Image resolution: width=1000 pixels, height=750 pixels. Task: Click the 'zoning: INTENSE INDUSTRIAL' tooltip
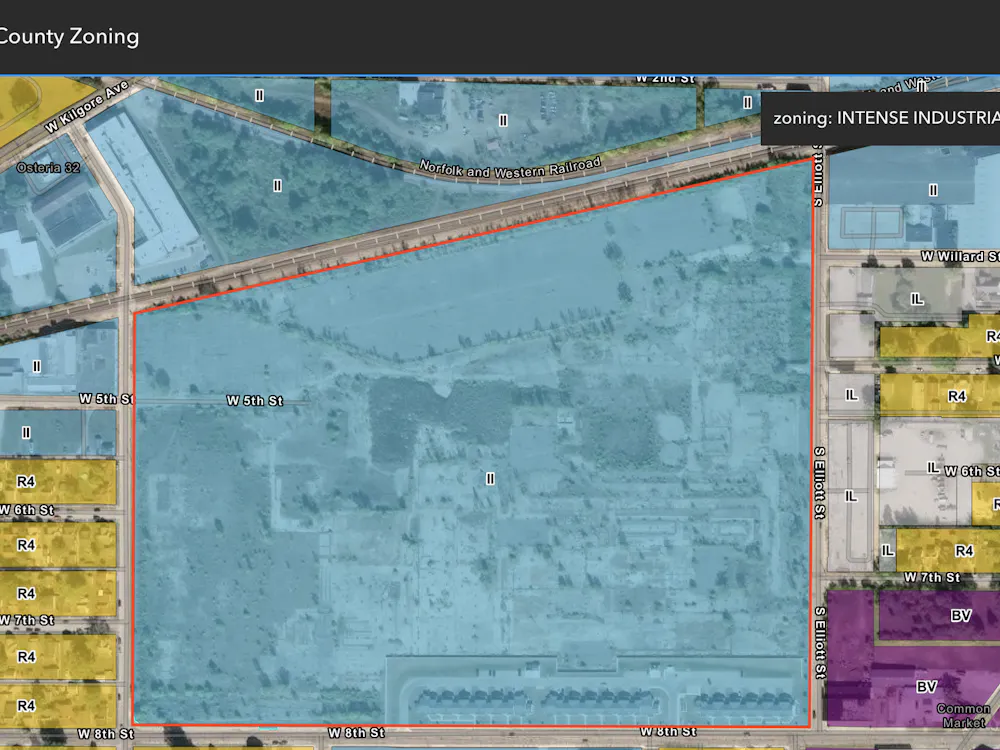pyautogui.click(x=881, y=118)
